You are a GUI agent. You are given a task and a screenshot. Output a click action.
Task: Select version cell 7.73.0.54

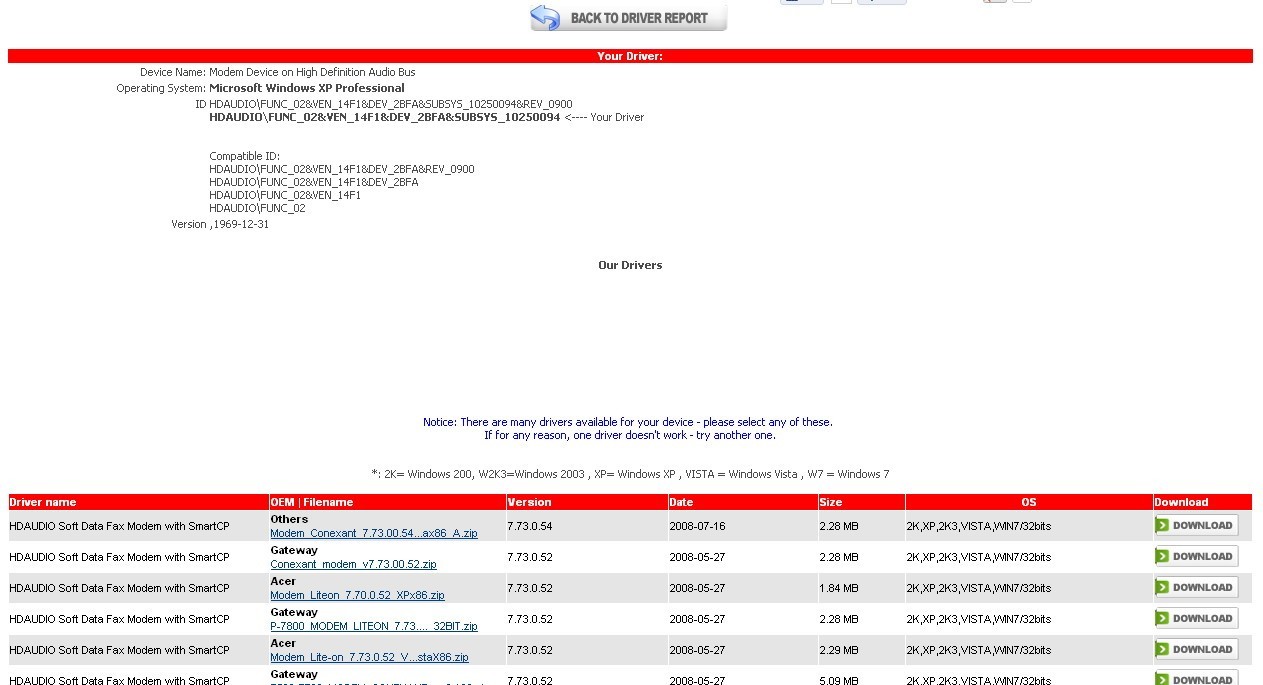pos(530,526)
